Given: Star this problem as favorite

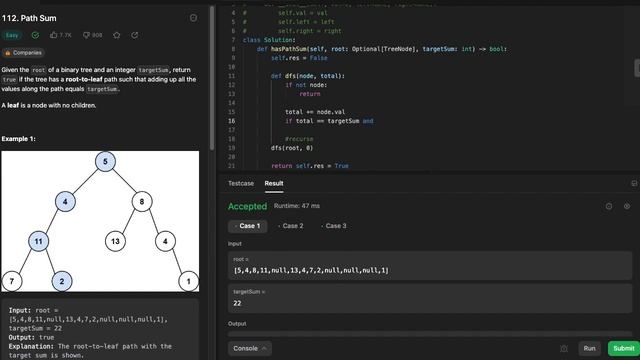Looking at the screenshot, I should (117, 35).
